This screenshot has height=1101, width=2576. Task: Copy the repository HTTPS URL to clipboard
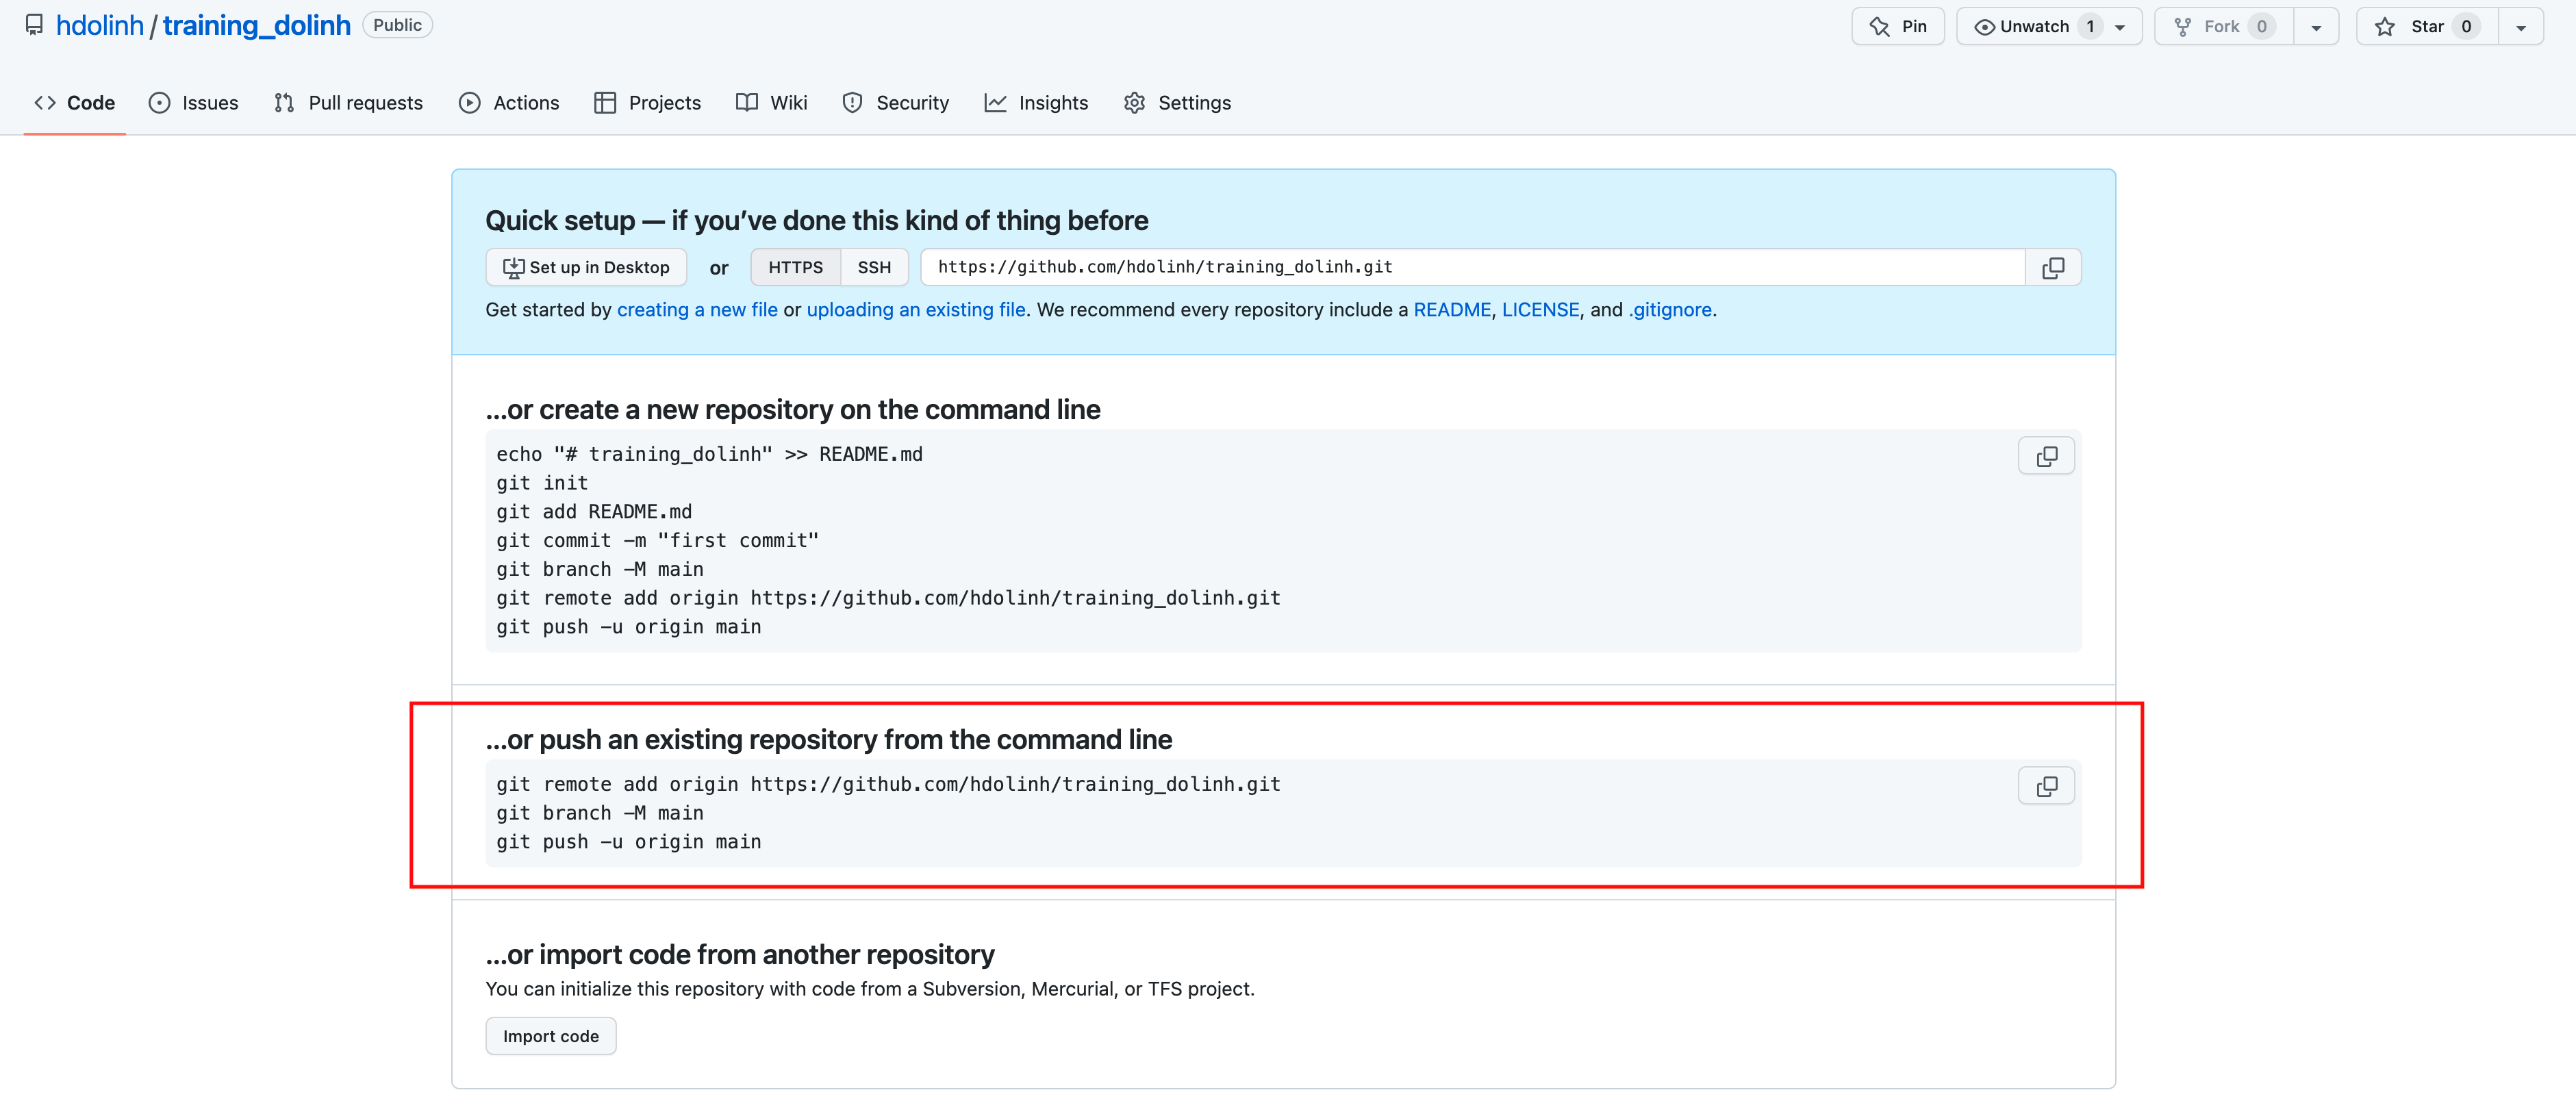click(x=2052, y=268)
